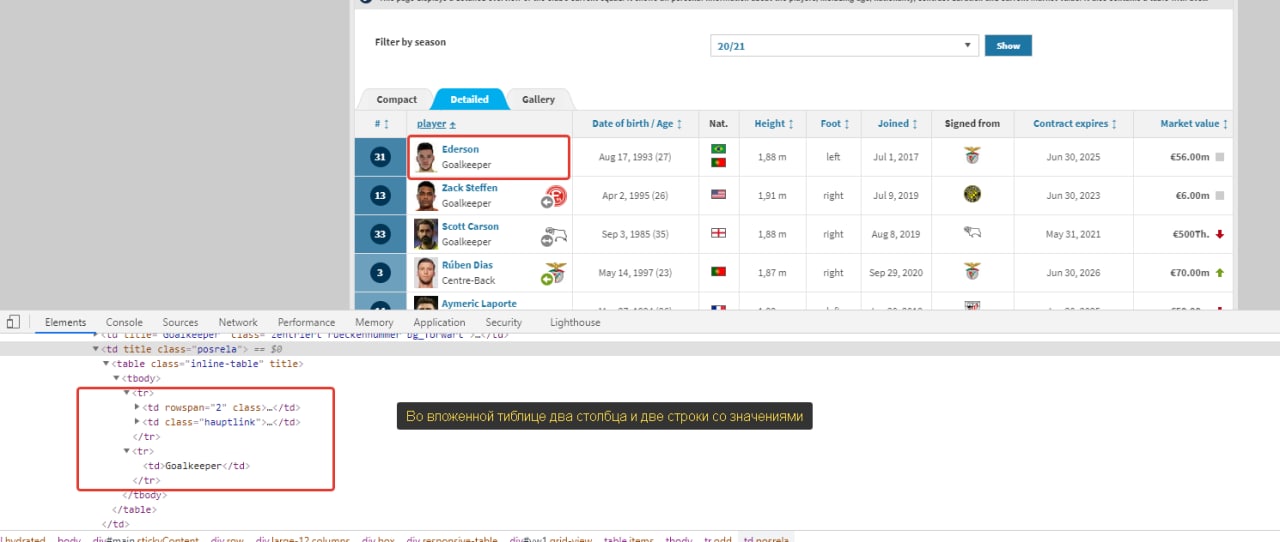
Task: Sort table by Market value column header
Action: click(1189, 124)
